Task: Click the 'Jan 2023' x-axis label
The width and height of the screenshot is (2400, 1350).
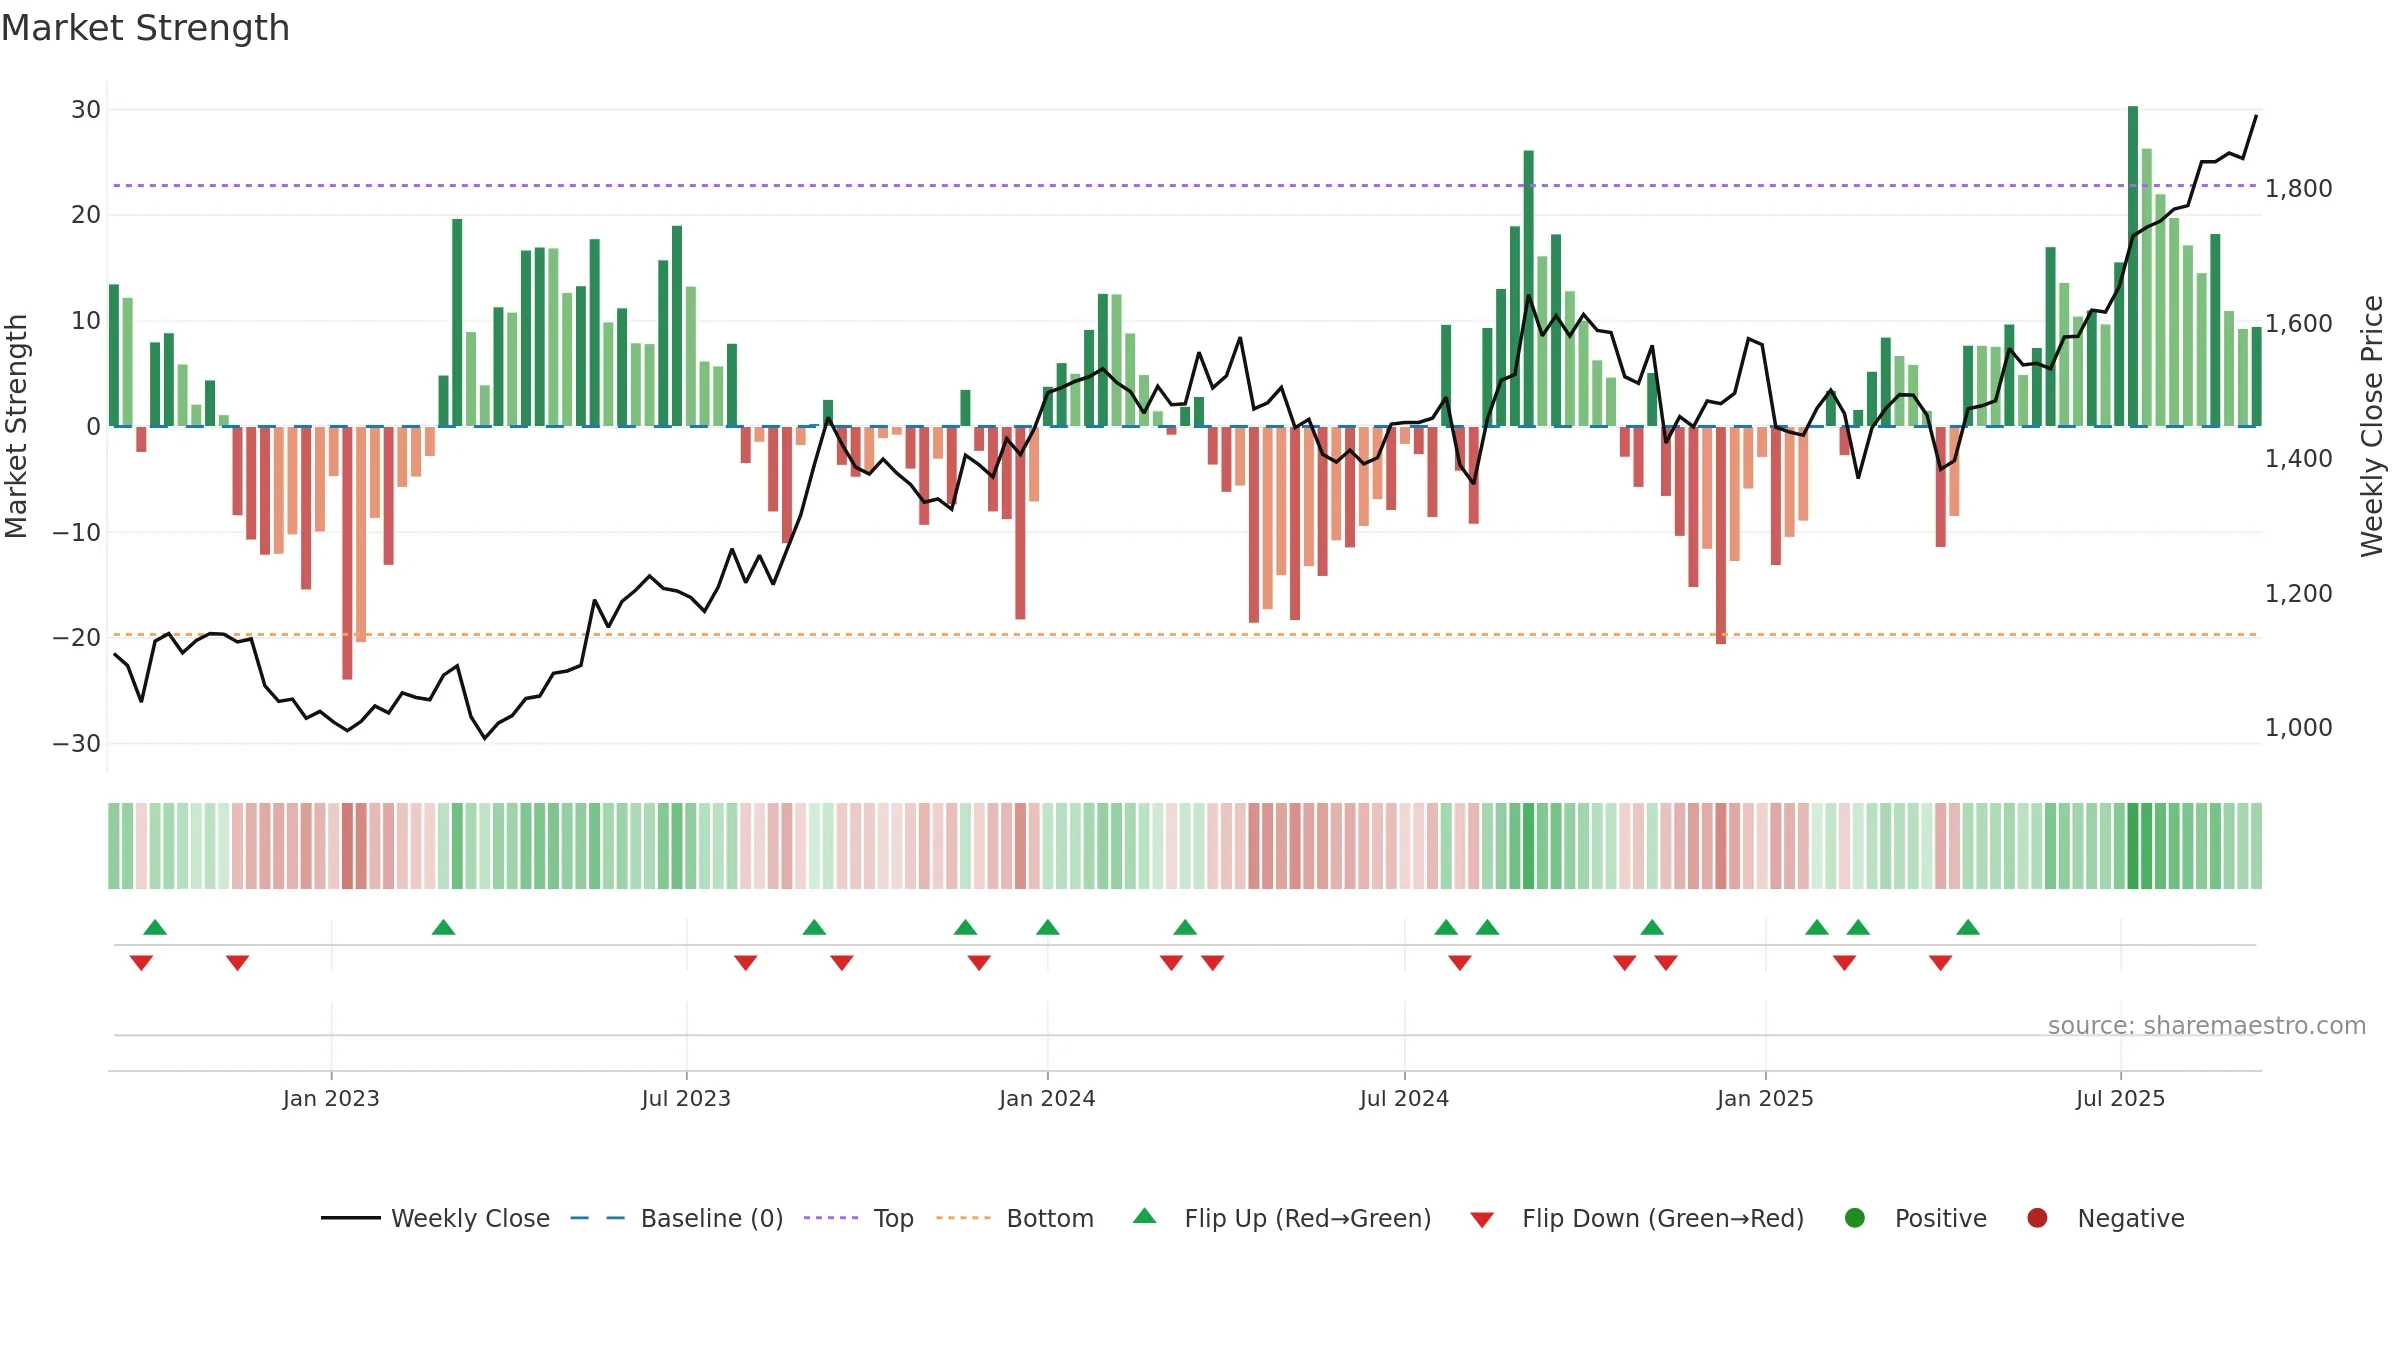Action: 331,1098
